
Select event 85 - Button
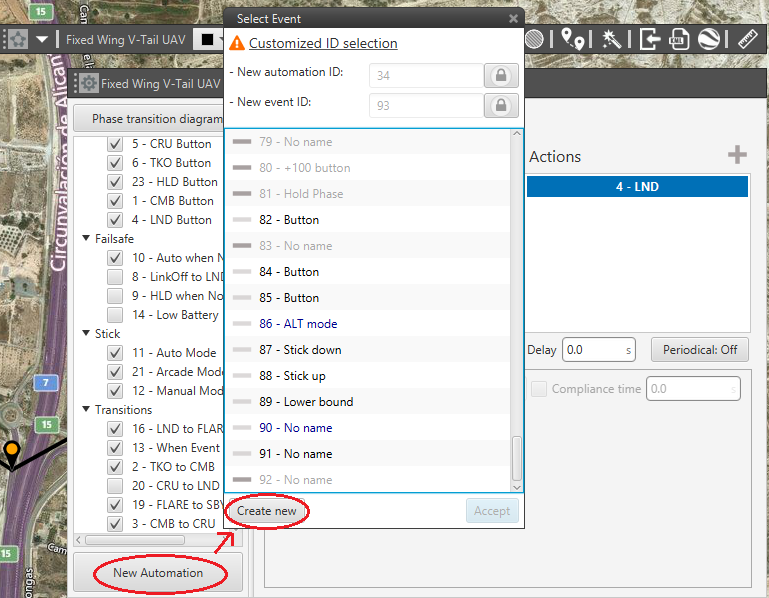point(368,298)
